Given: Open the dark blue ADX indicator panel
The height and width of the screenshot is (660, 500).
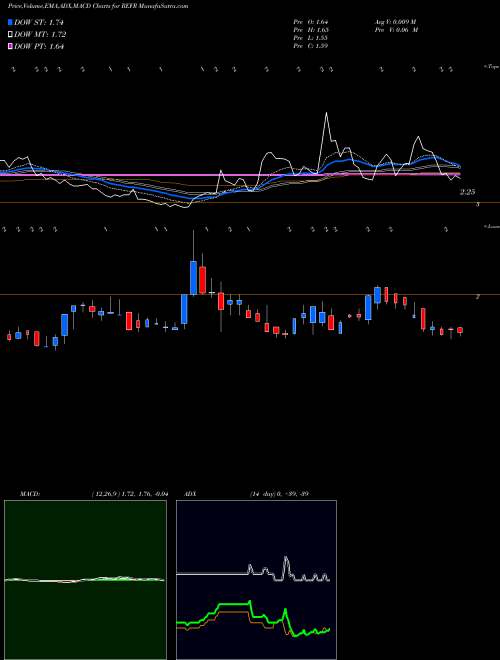Looking at the screenshot, I should [256, 580].
